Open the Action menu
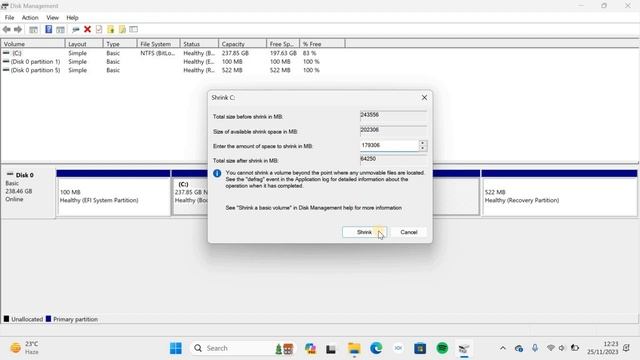This screenshot has height=360, width=640. (30, 18)
